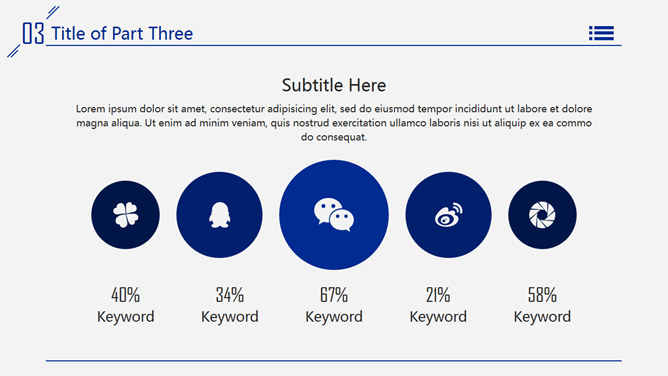Click the Subtitle Here heading
This screenshot has width=668, height=376.
[334, 85]
